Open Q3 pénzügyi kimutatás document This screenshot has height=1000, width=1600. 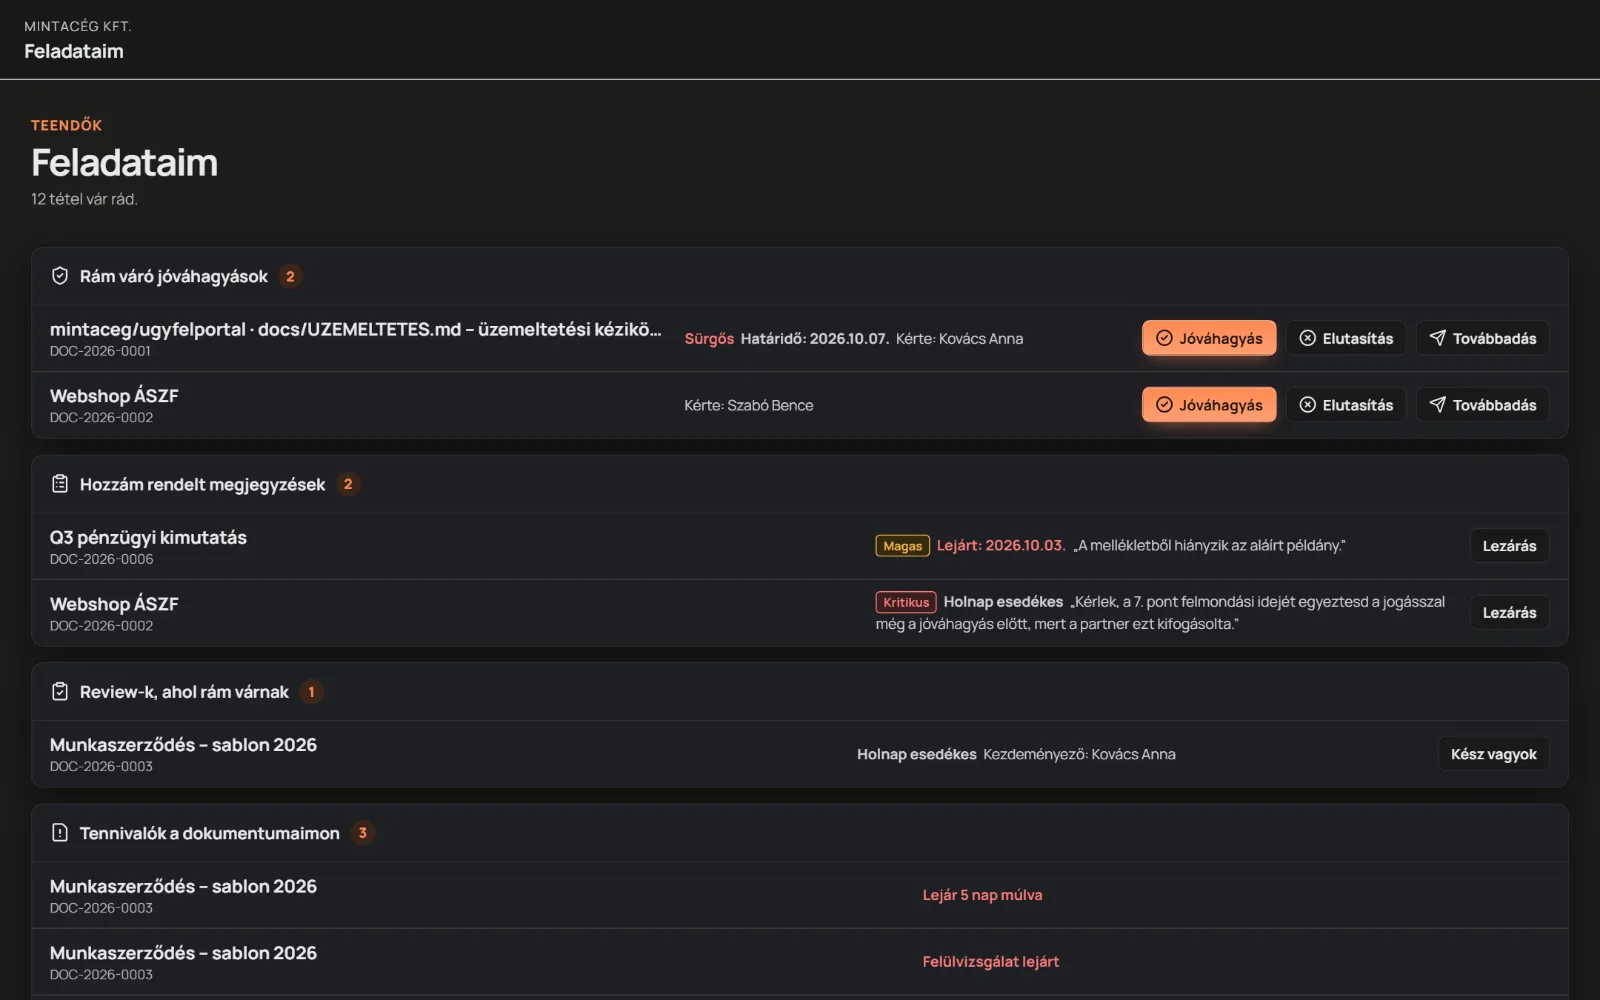point(148,537)
